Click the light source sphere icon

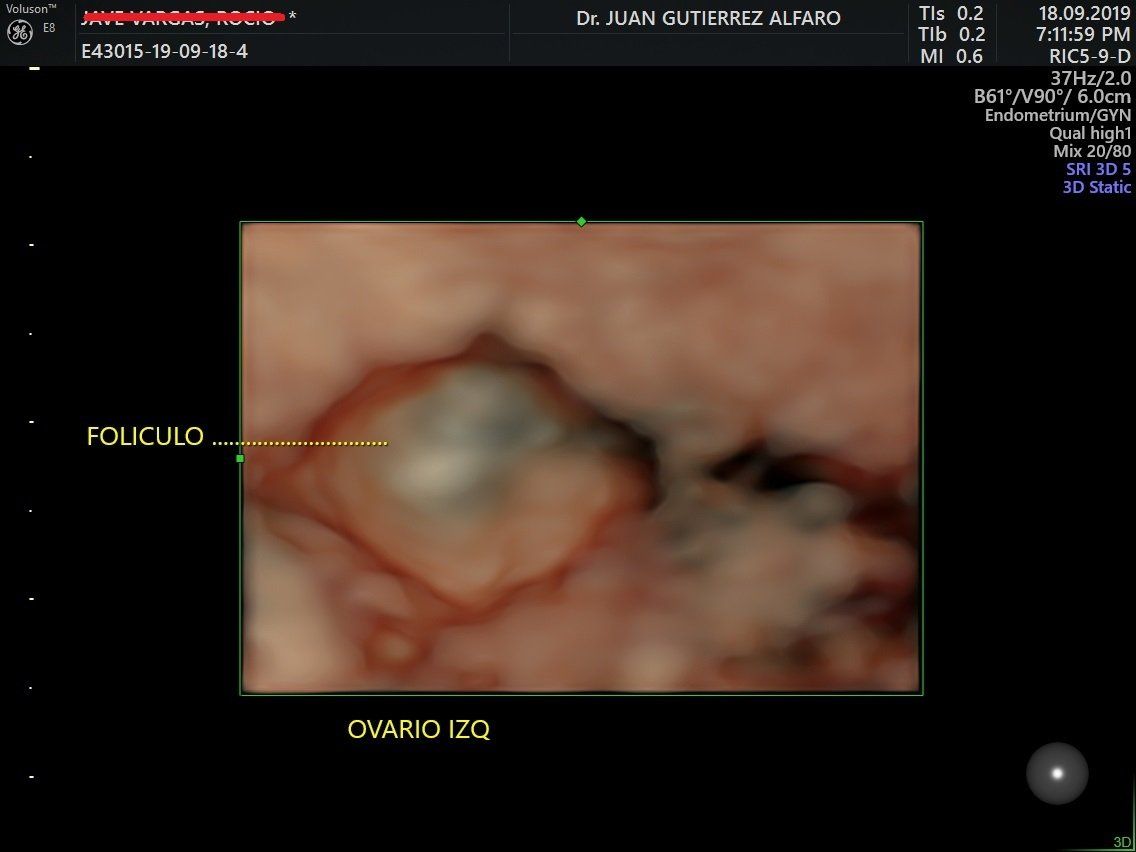(x=1057, y=773)
